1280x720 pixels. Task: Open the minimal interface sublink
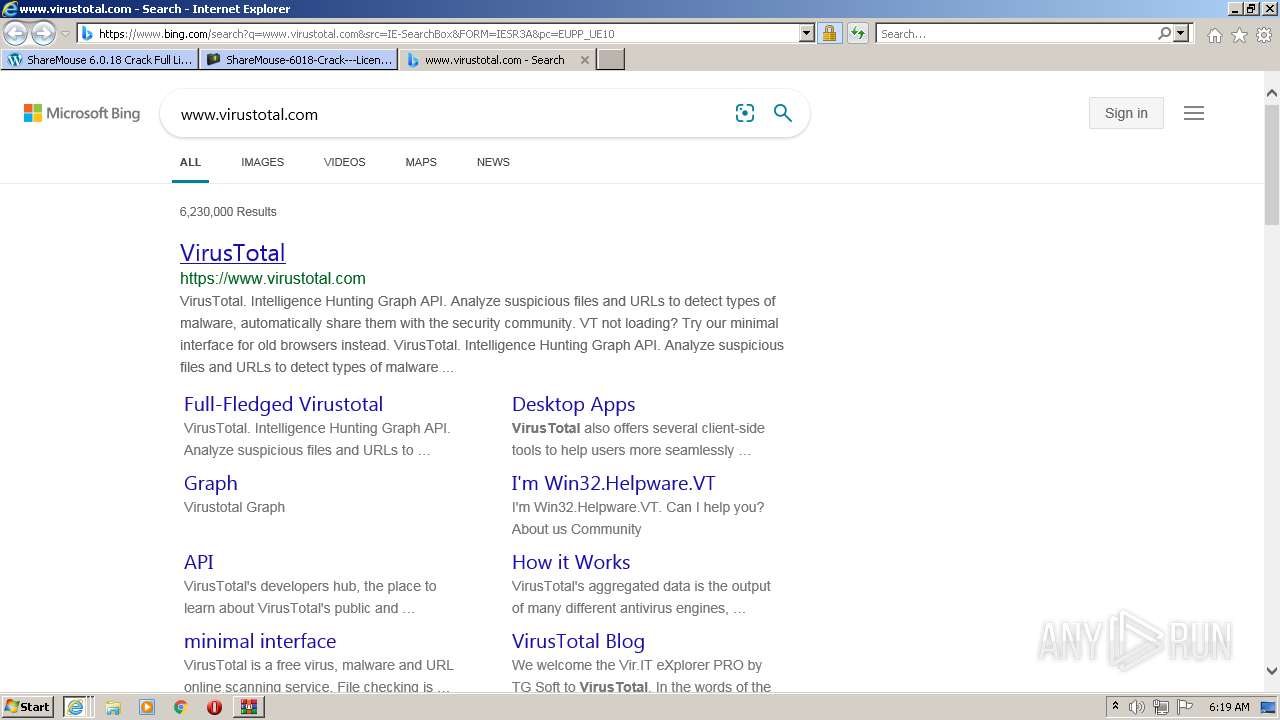tap(260, 641)
